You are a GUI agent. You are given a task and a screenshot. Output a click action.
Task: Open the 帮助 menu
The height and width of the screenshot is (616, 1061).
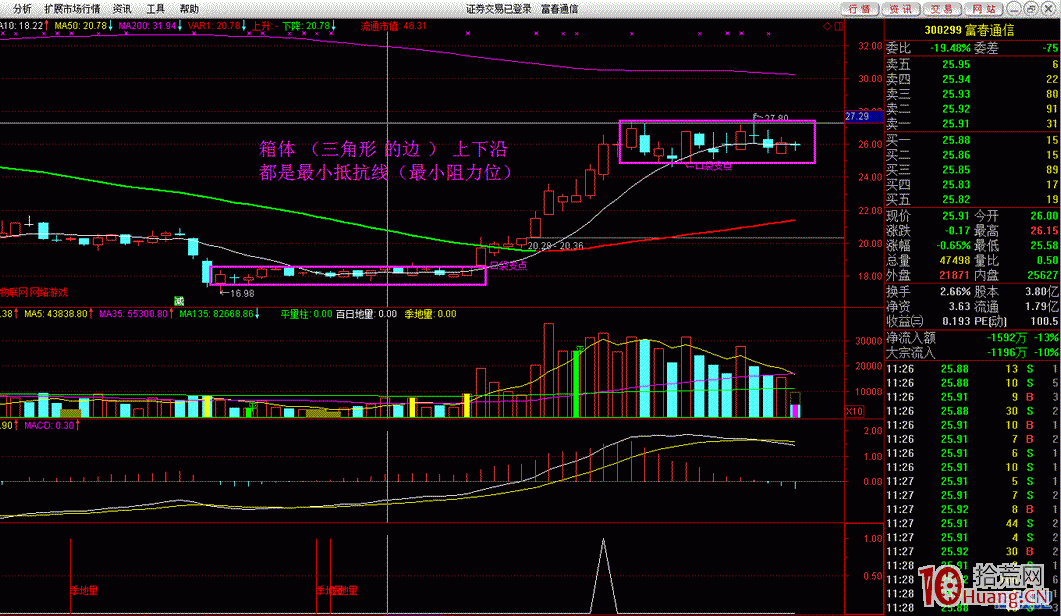(189, 9)
